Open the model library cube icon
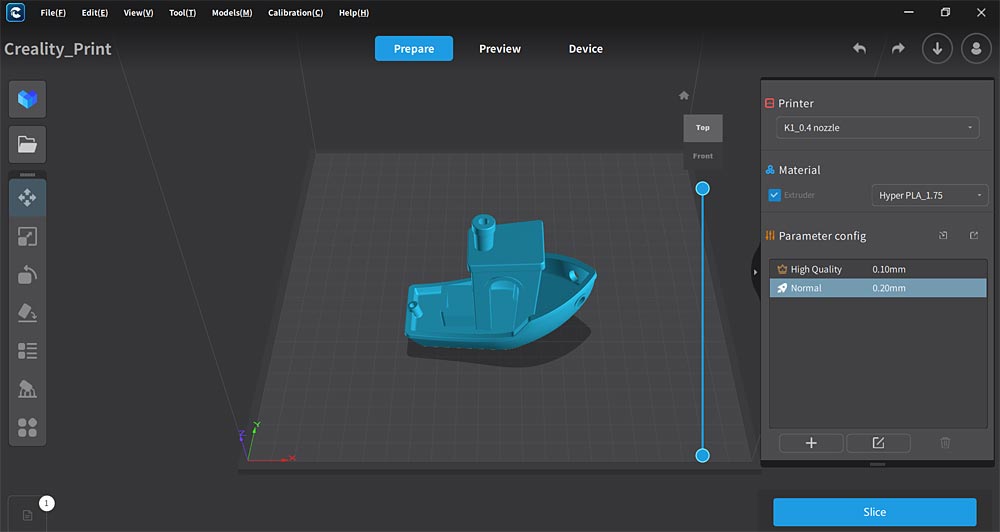Viewport: 1000px width, 532px height. (x=27, y=99)
